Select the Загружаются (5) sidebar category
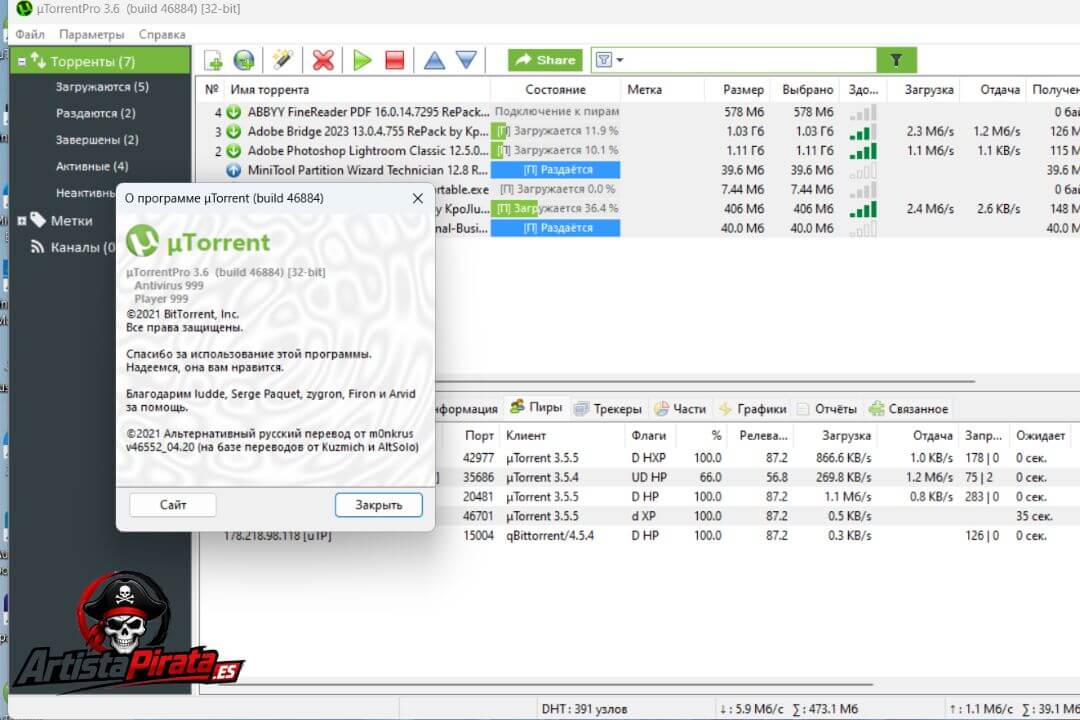The height and width of the screenshot is (720, 1080). click(102, 87)
